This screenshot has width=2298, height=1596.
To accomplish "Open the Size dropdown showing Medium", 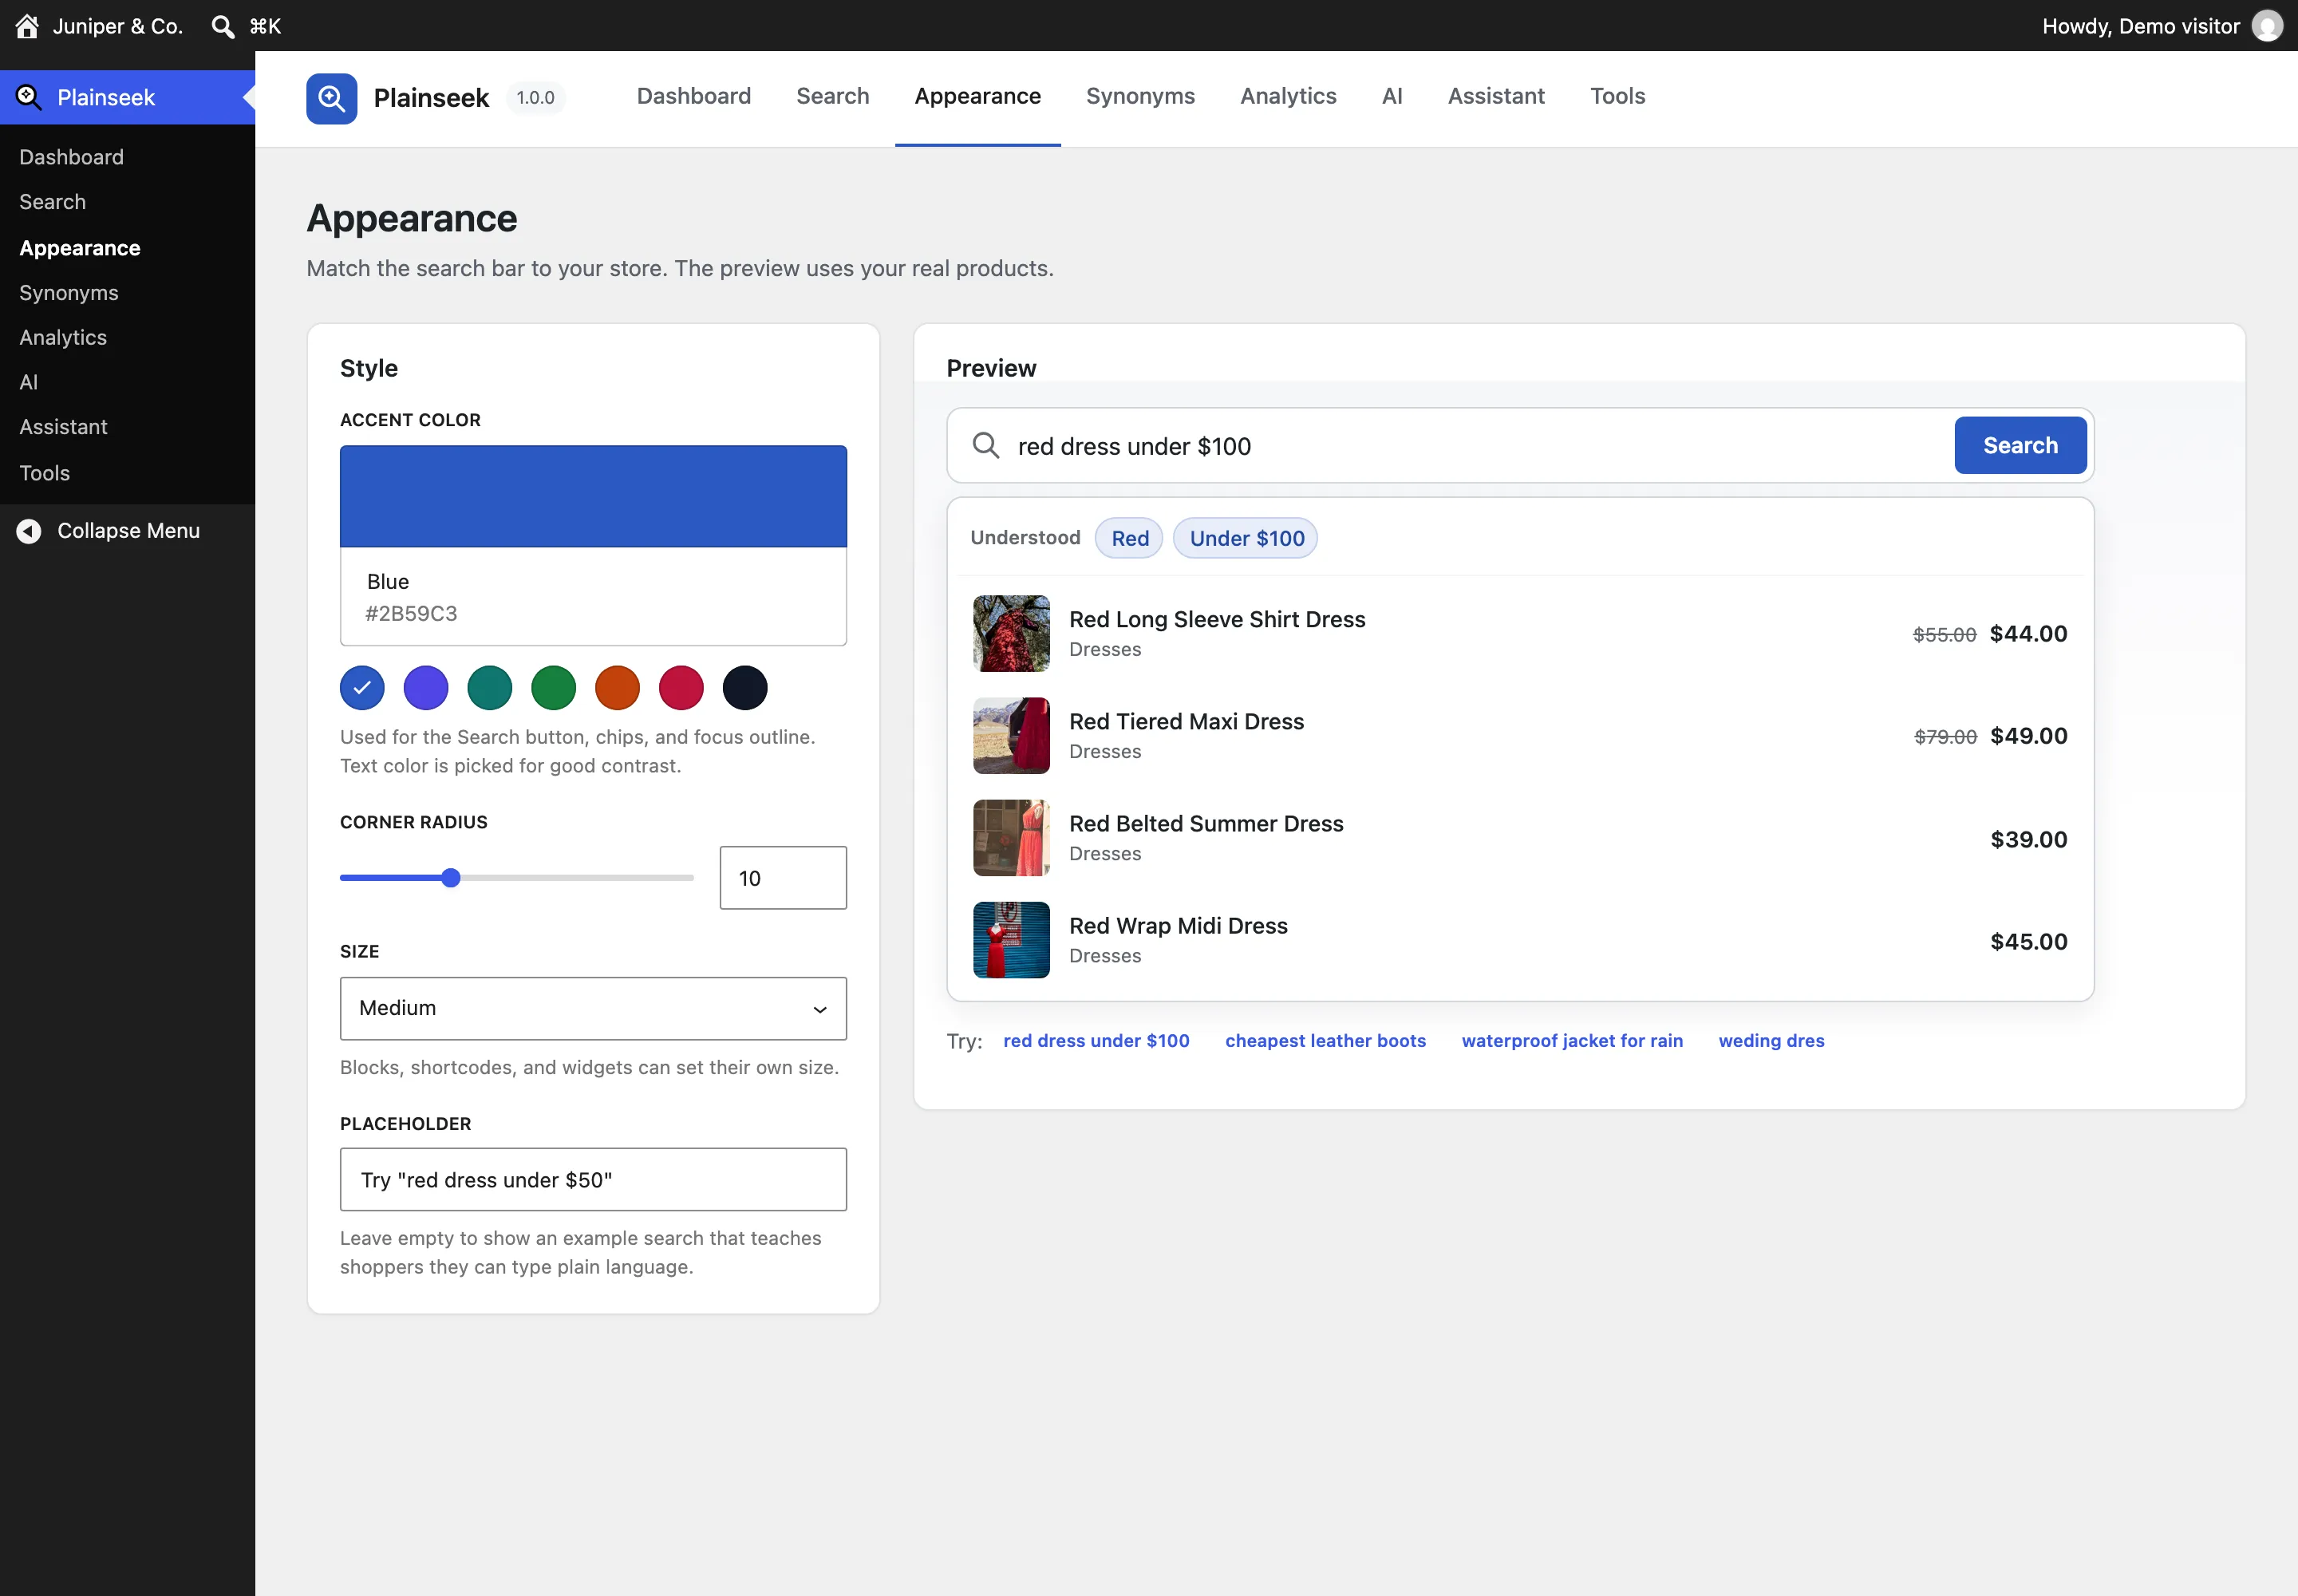I will click(x=593, y=1008).
